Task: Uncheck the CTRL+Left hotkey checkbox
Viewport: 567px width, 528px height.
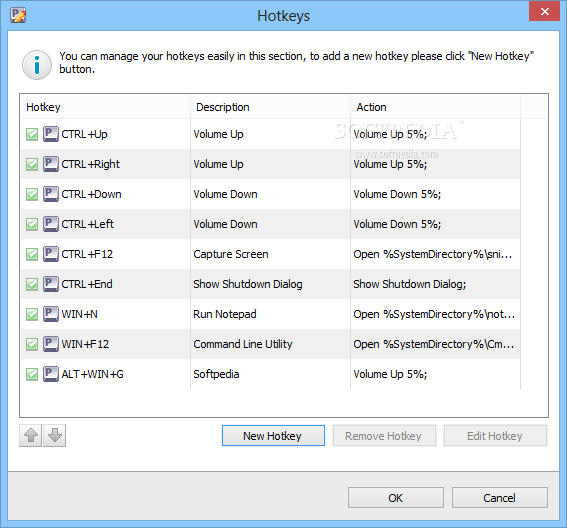Action: coord(32,224)
